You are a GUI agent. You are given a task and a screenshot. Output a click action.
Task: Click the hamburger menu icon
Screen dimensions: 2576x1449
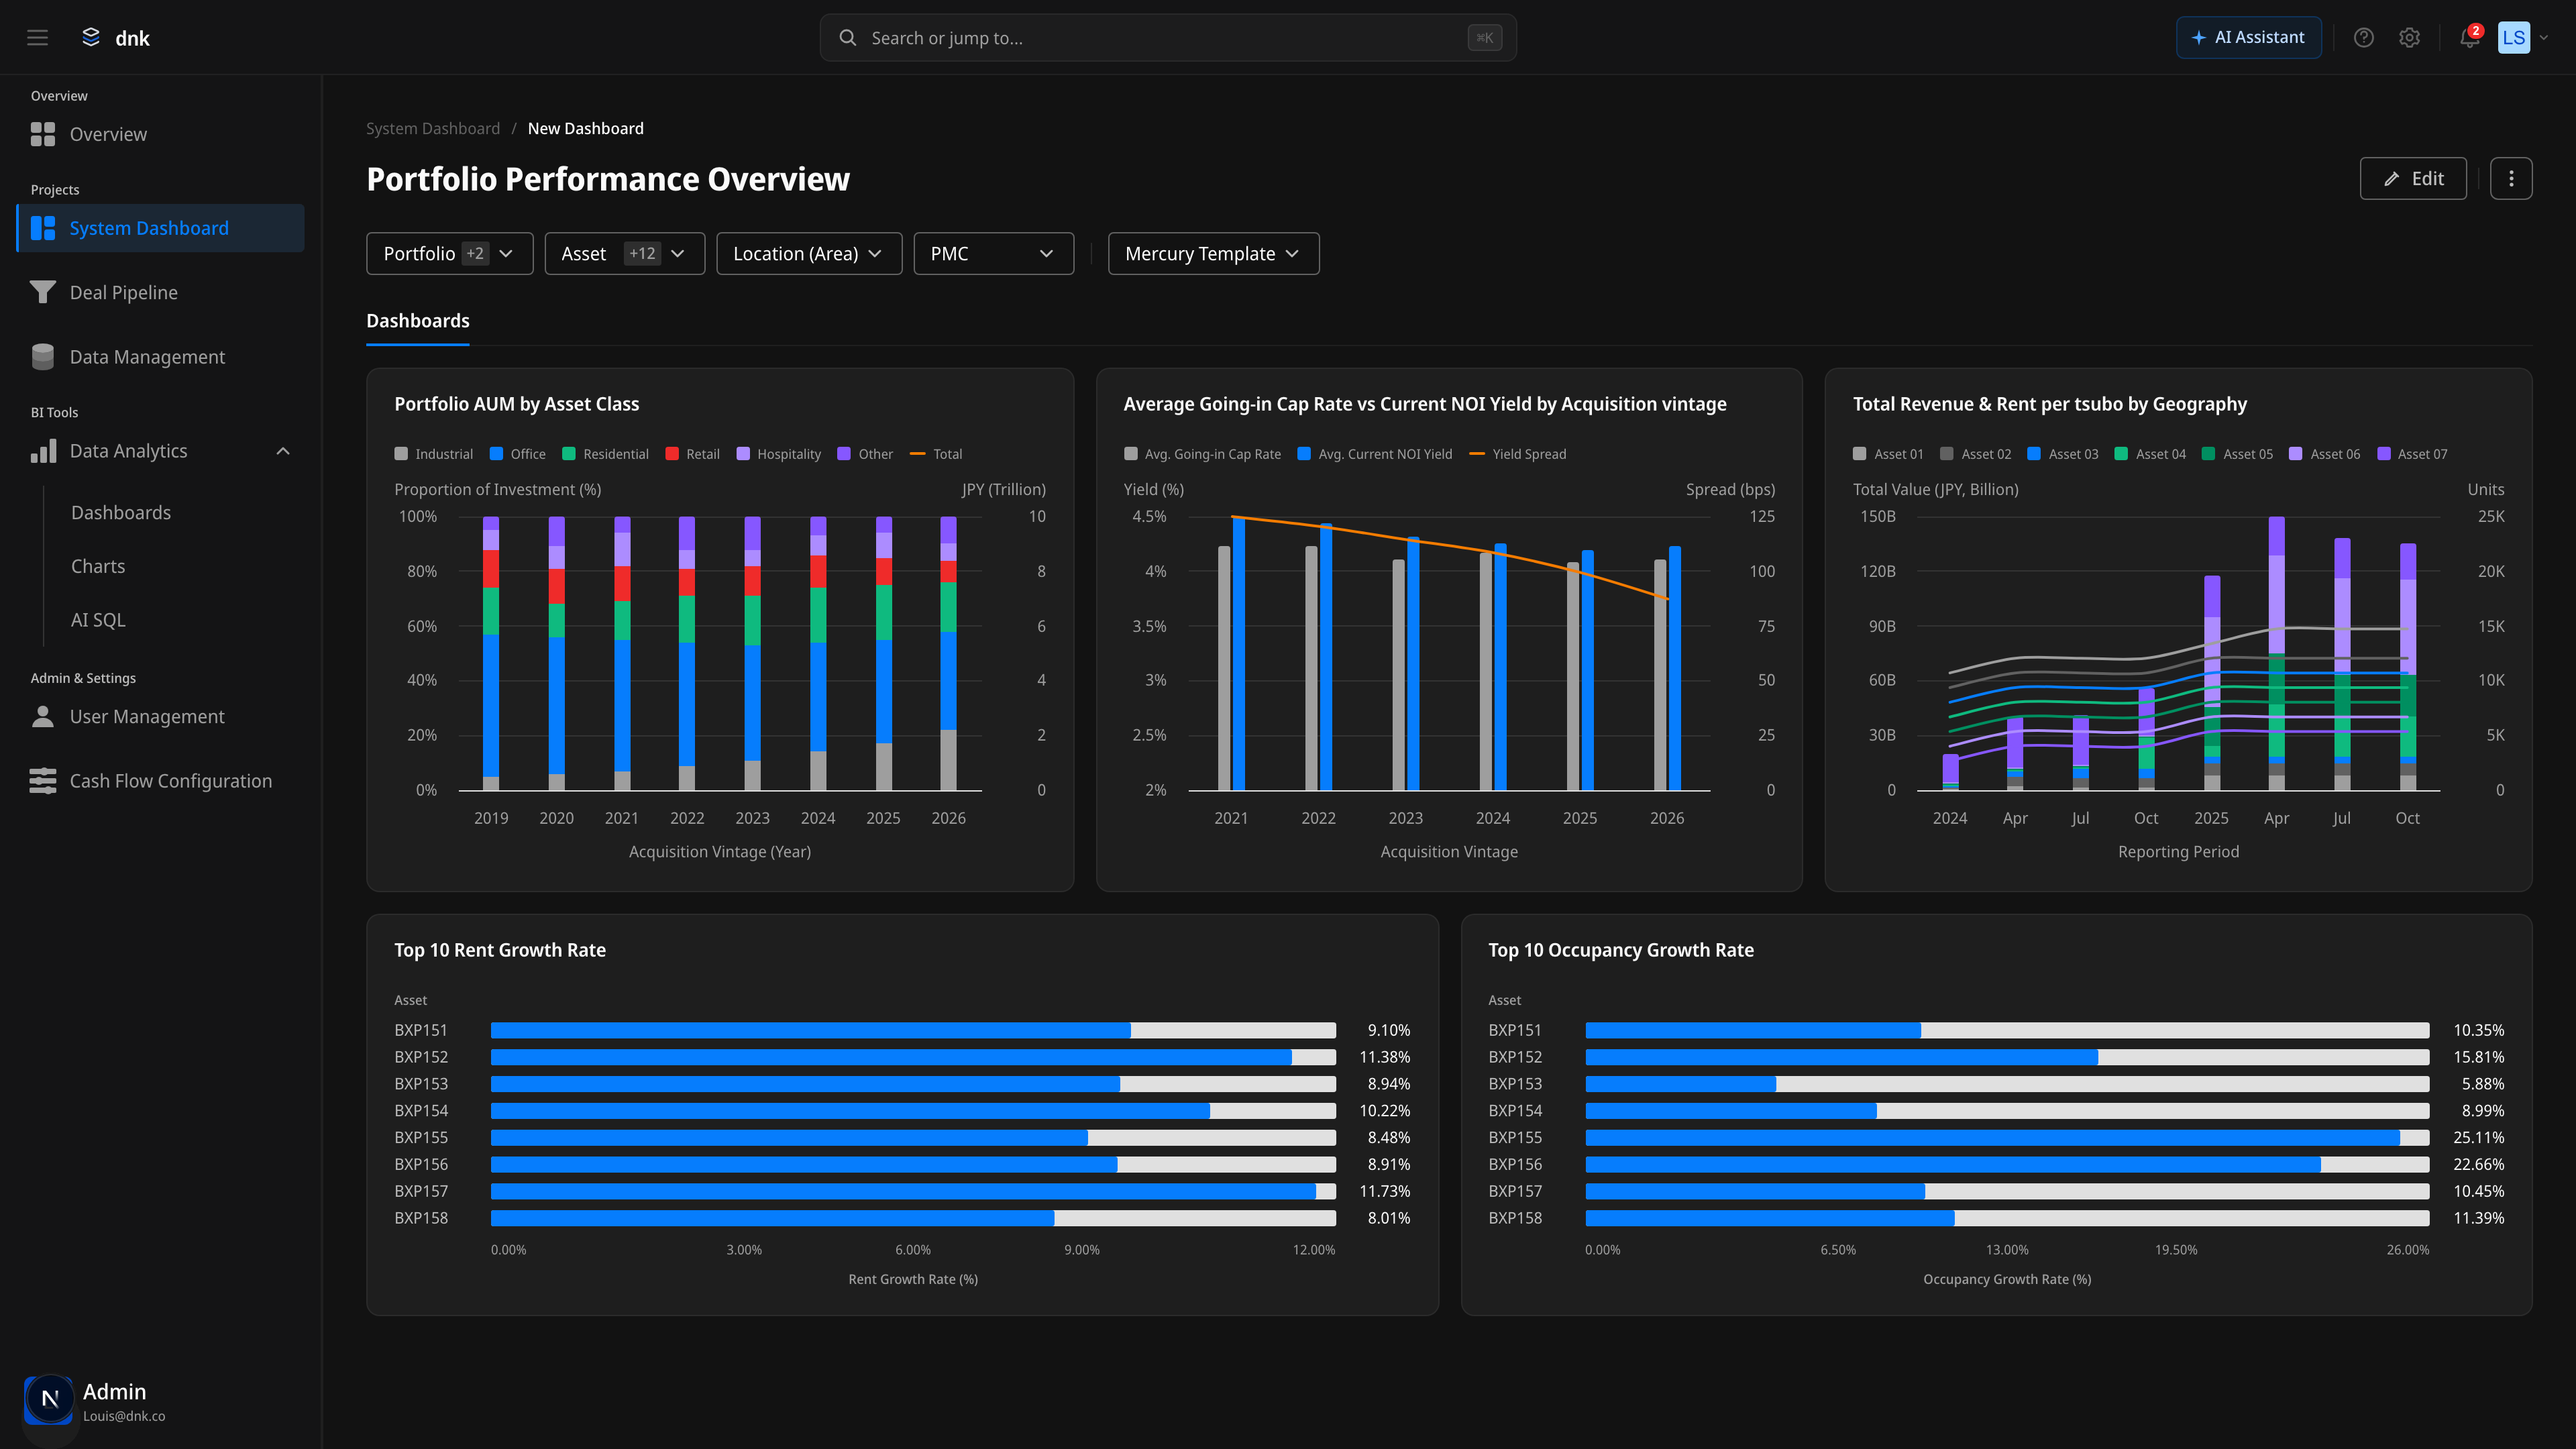tap(37, 37)
